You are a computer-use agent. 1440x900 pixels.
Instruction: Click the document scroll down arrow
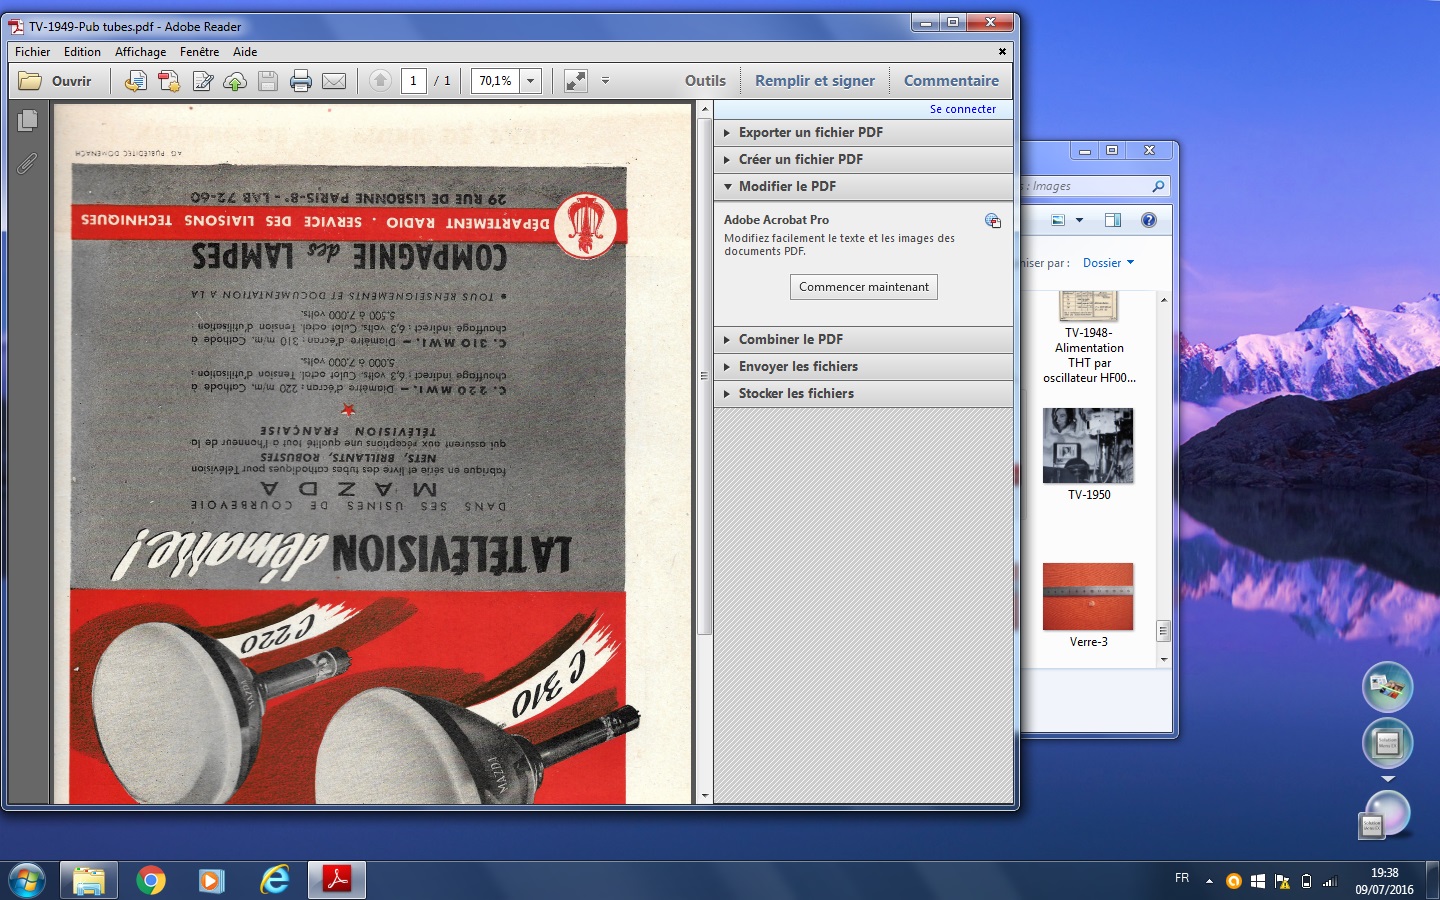point(705,796)
